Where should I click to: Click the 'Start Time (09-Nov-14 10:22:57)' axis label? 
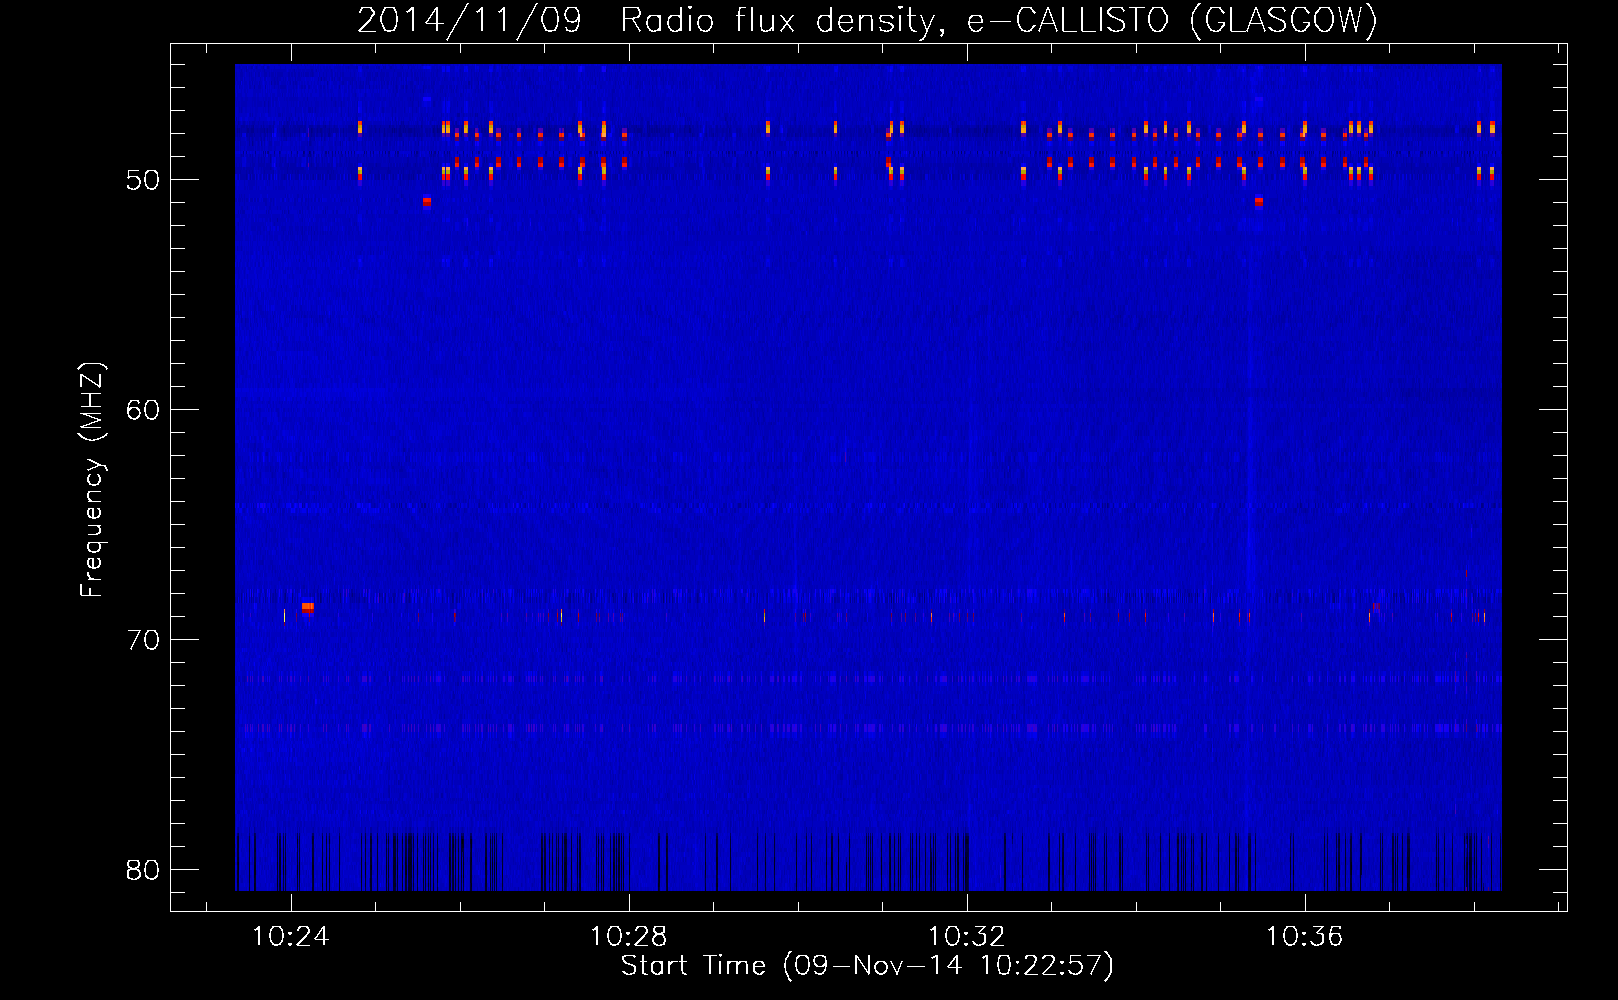(x=867, y=966)
